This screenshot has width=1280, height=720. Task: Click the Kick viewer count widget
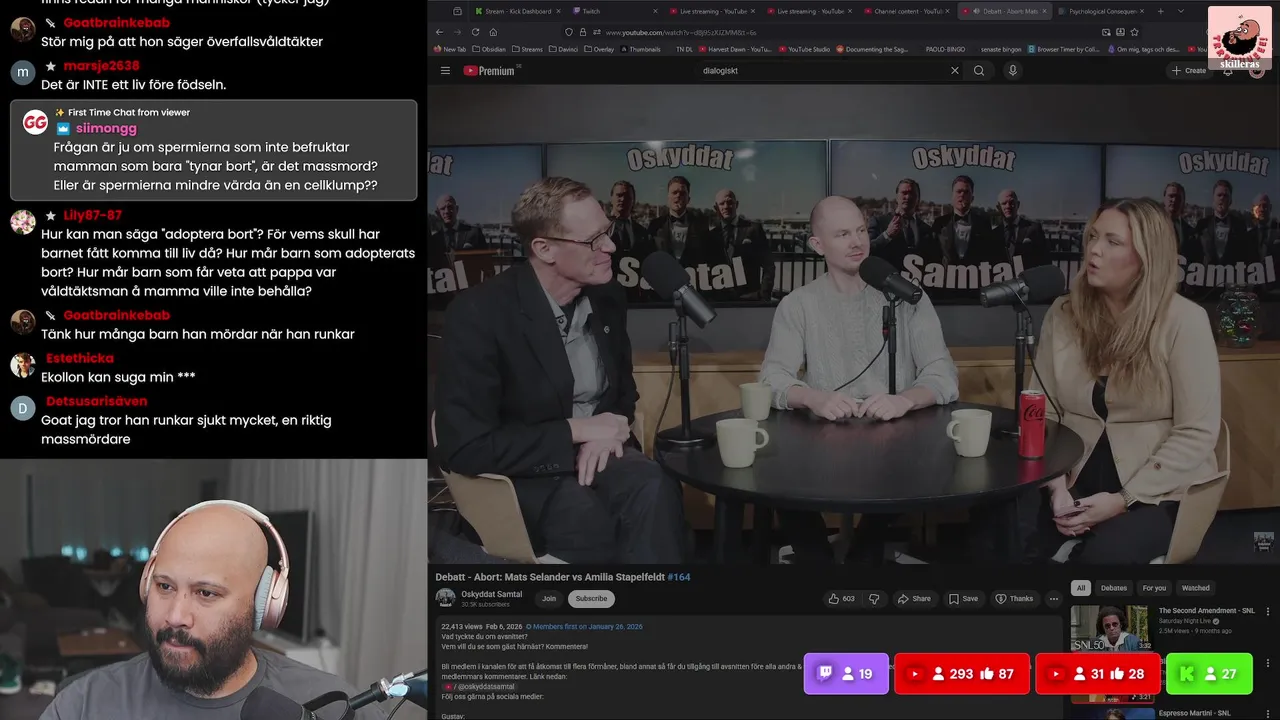click(x=1209, y=674)
